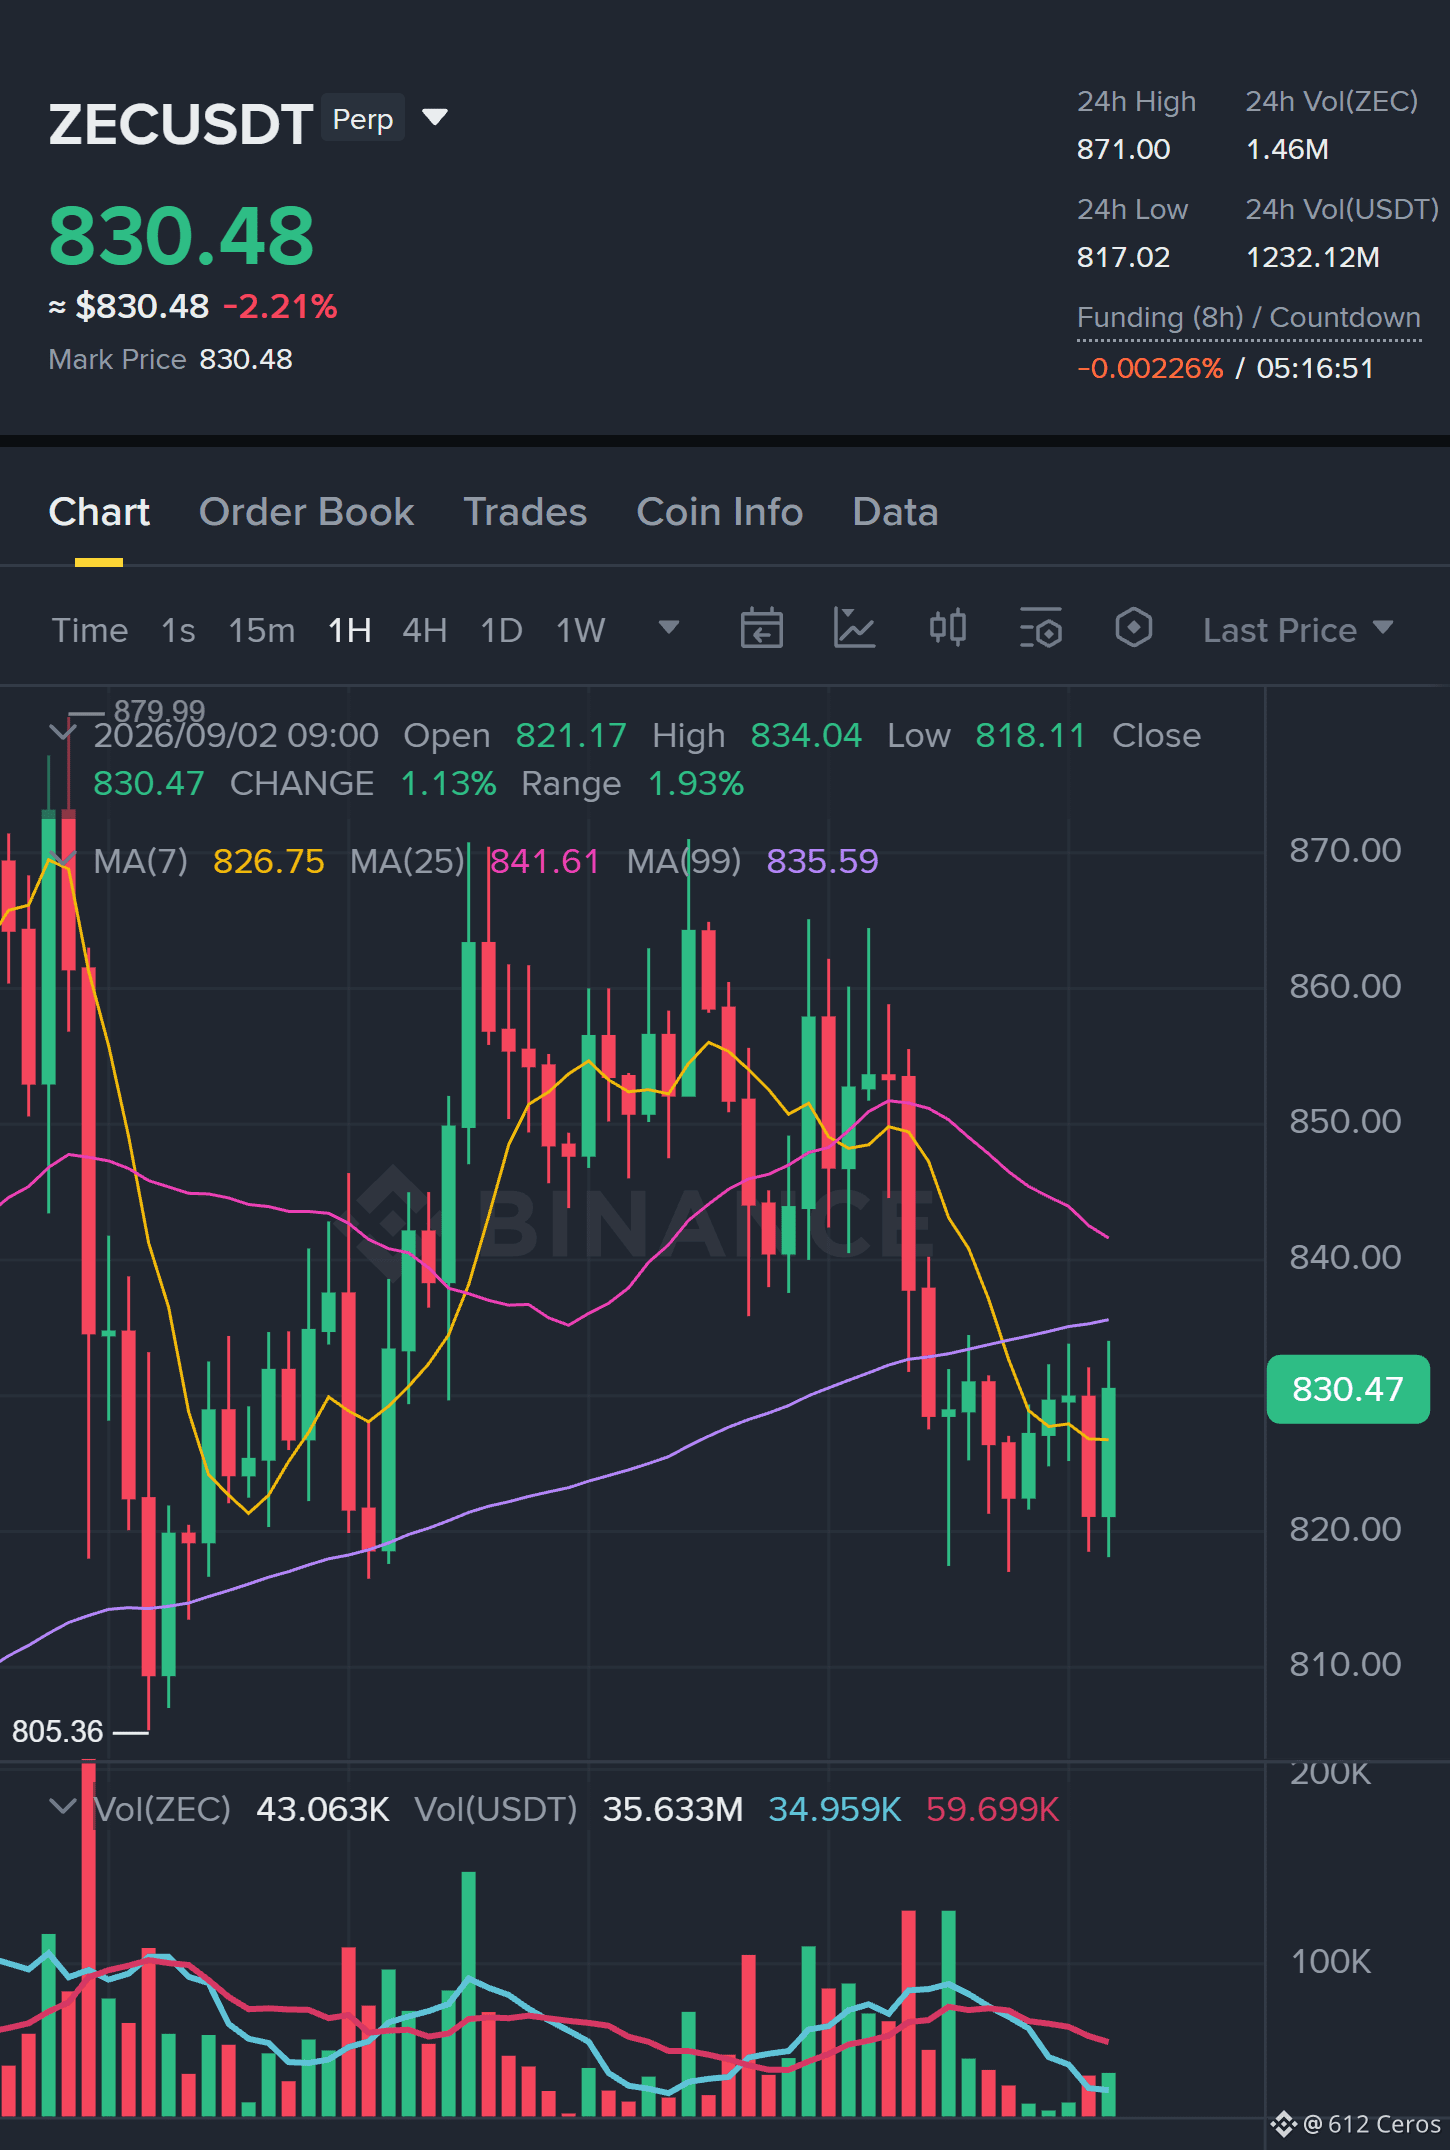Expand more time intervals dropdown arrow
This screenshot has width=1450, height=2150.
tap(669, 628)
